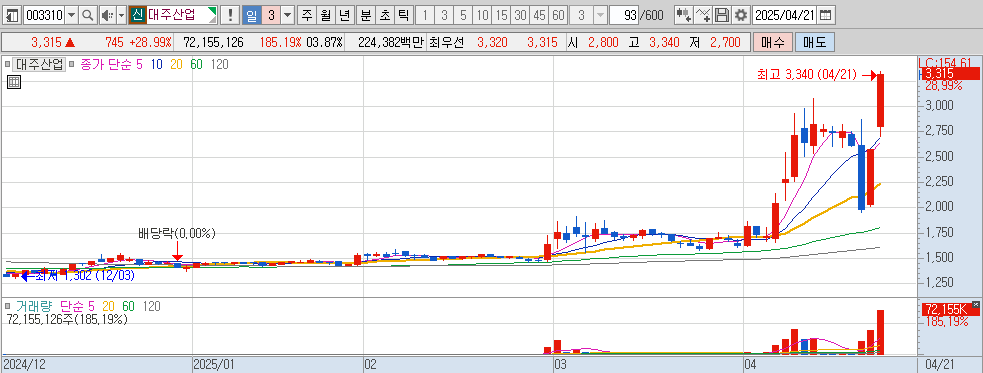Screen dimensions: 983x373
Task: Select the 20-day moving average legend in price chart
Action: click(x=176, y=64)
